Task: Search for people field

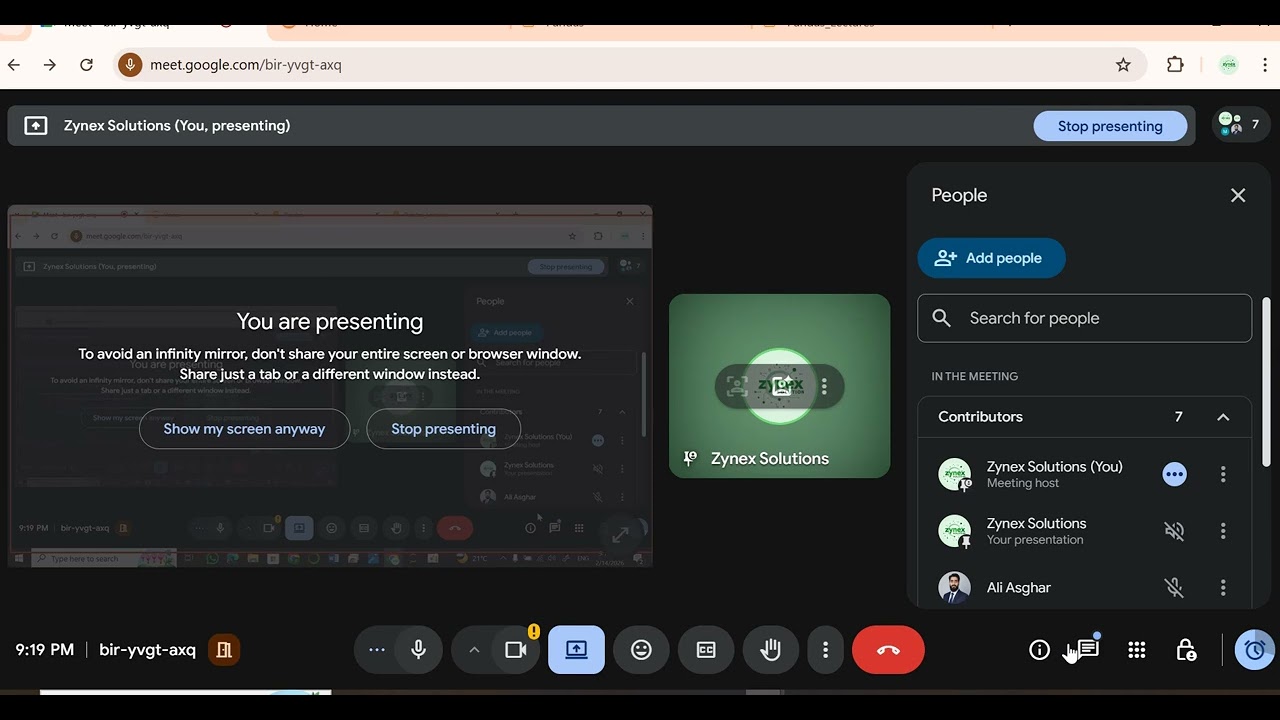Action: [1084, 318]
